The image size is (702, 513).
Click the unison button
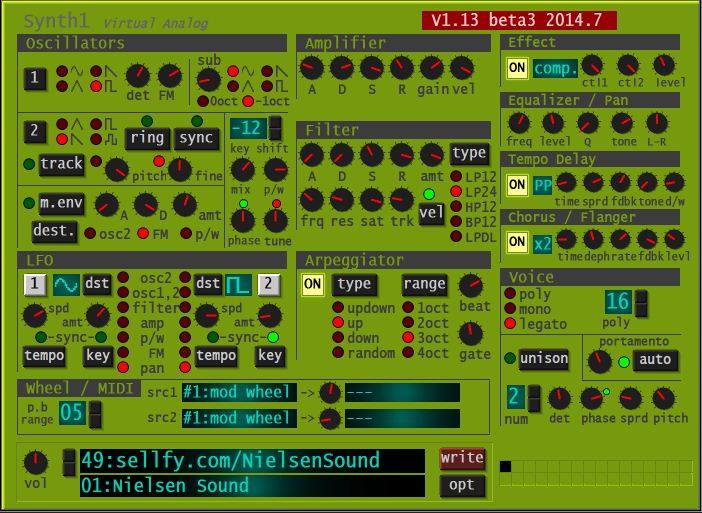(544, 359)
